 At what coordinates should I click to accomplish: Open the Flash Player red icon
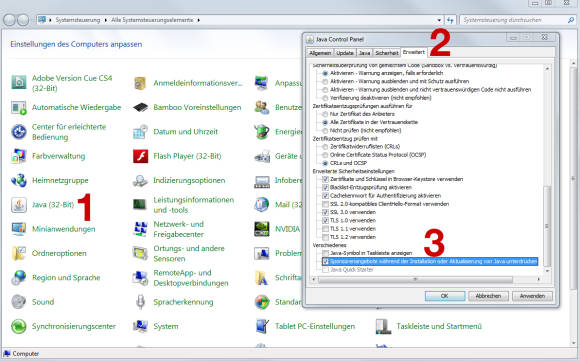[140, 156]
